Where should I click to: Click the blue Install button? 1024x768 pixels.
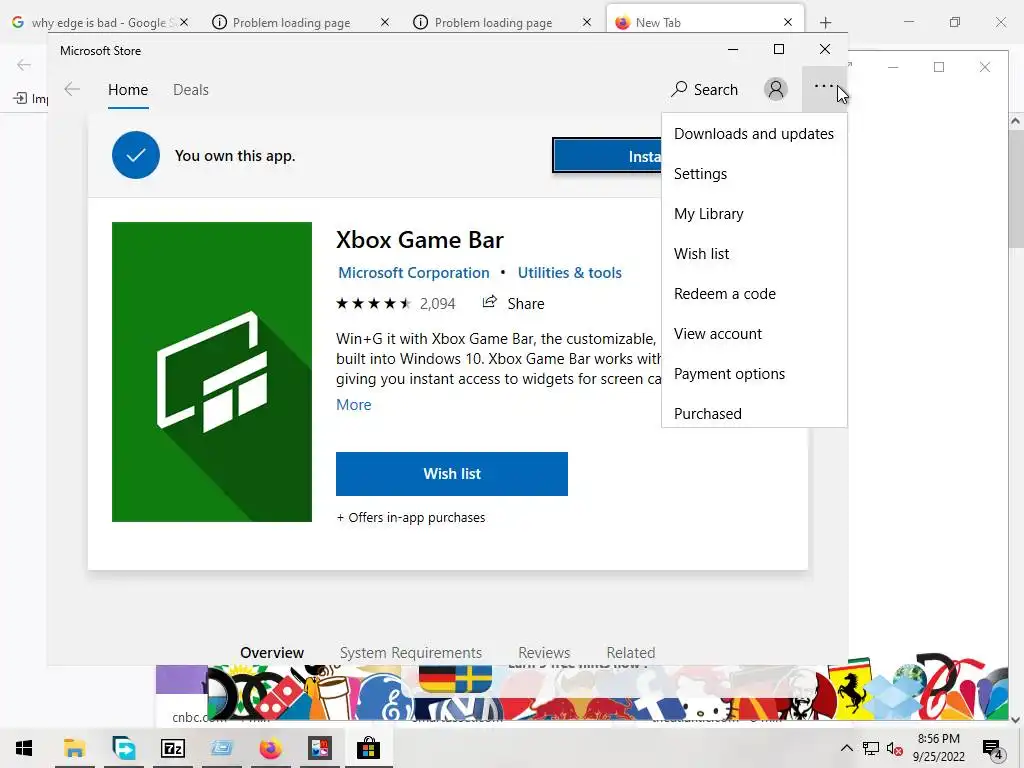pos(607,156)
